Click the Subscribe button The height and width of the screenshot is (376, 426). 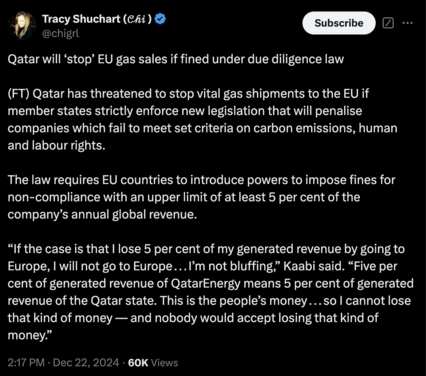tap(339, 23)
